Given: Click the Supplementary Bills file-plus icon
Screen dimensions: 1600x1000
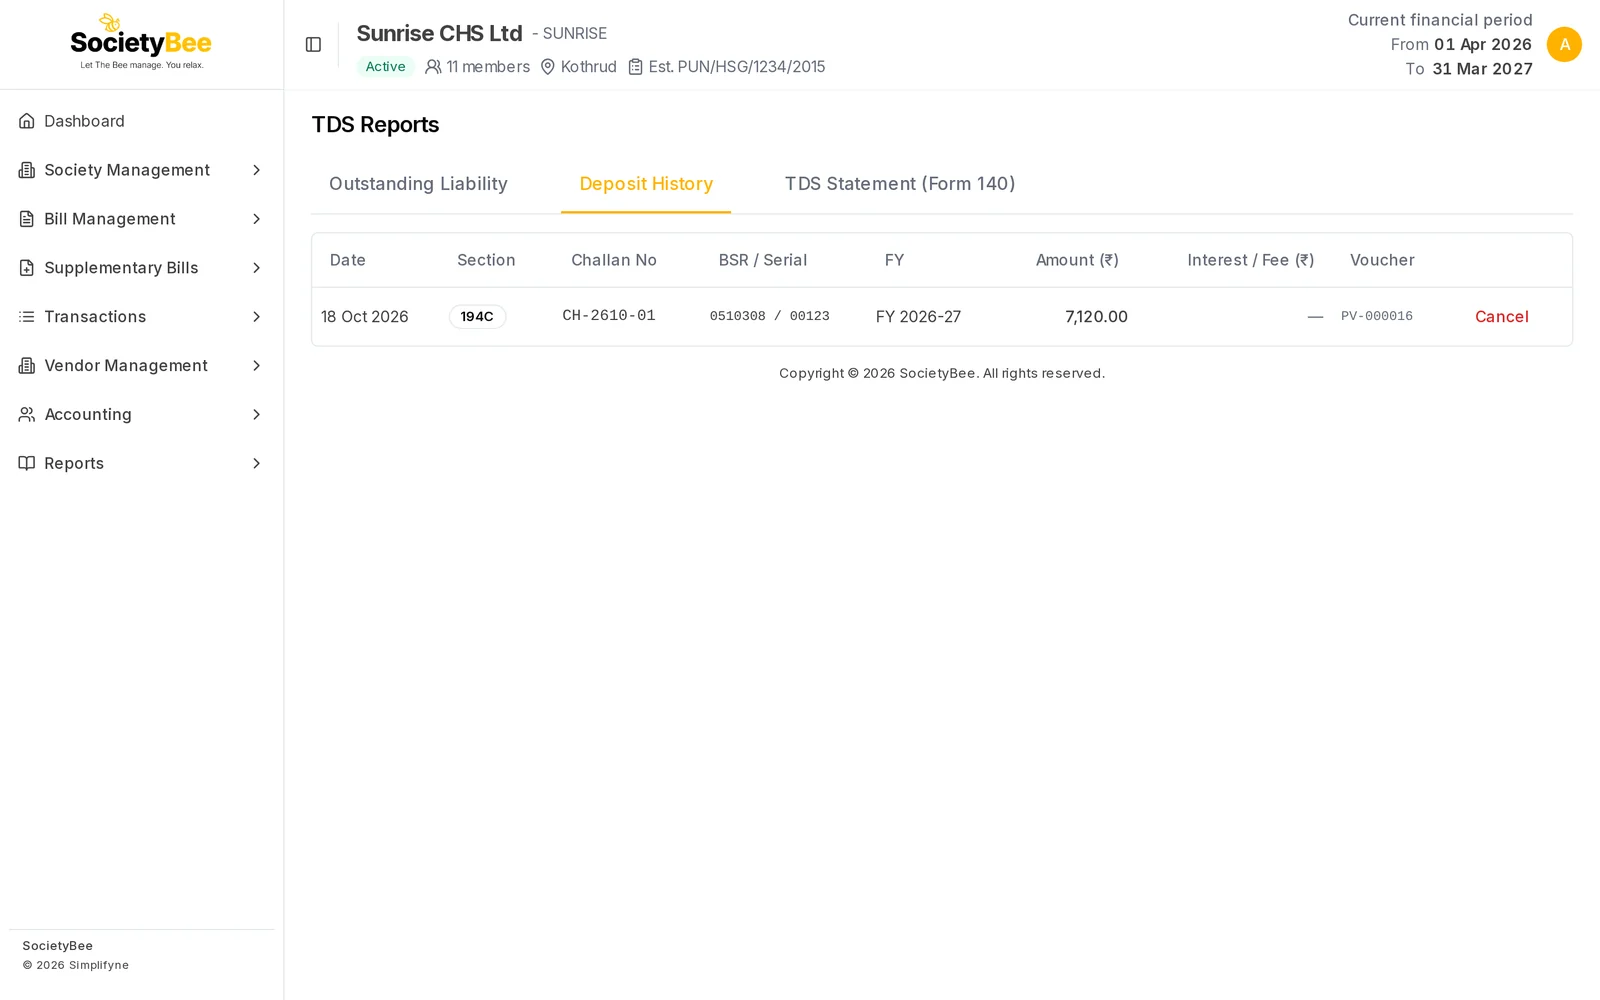Looking at the screenshot, I should coord(27,268).
